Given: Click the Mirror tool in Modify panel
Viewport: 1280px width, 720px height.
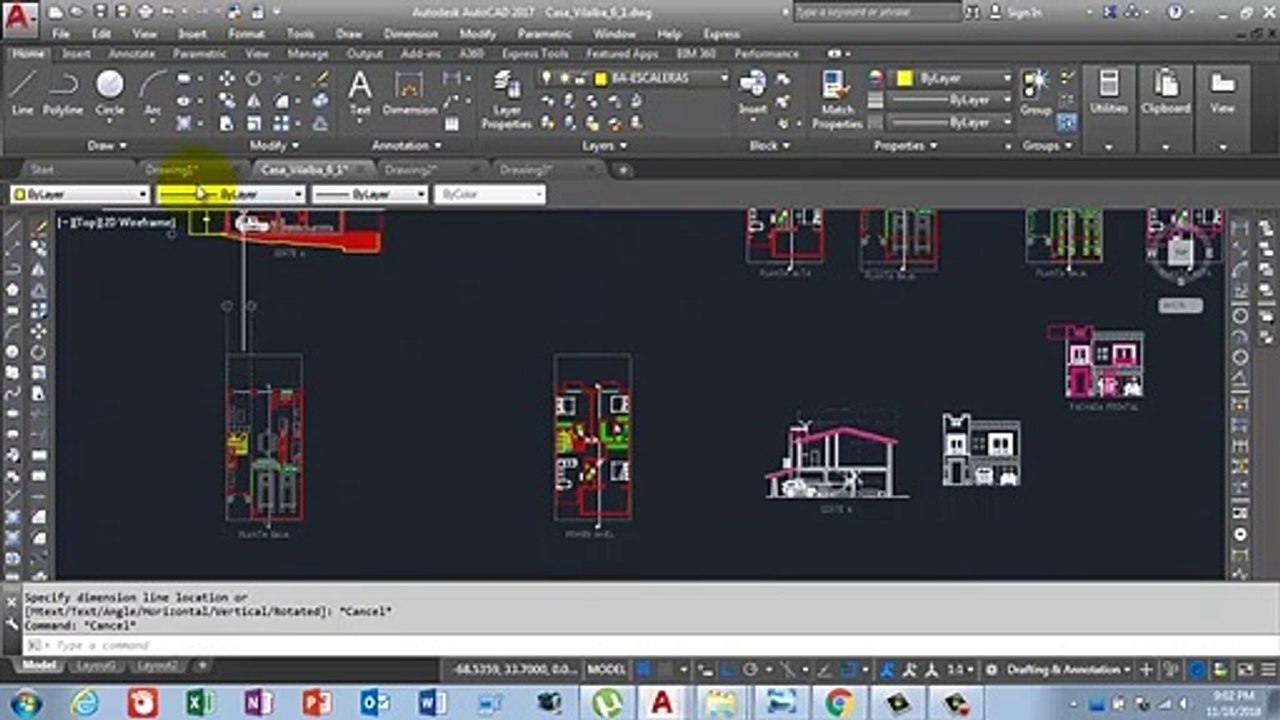Looking at the screenshot, I should [253, 101].
